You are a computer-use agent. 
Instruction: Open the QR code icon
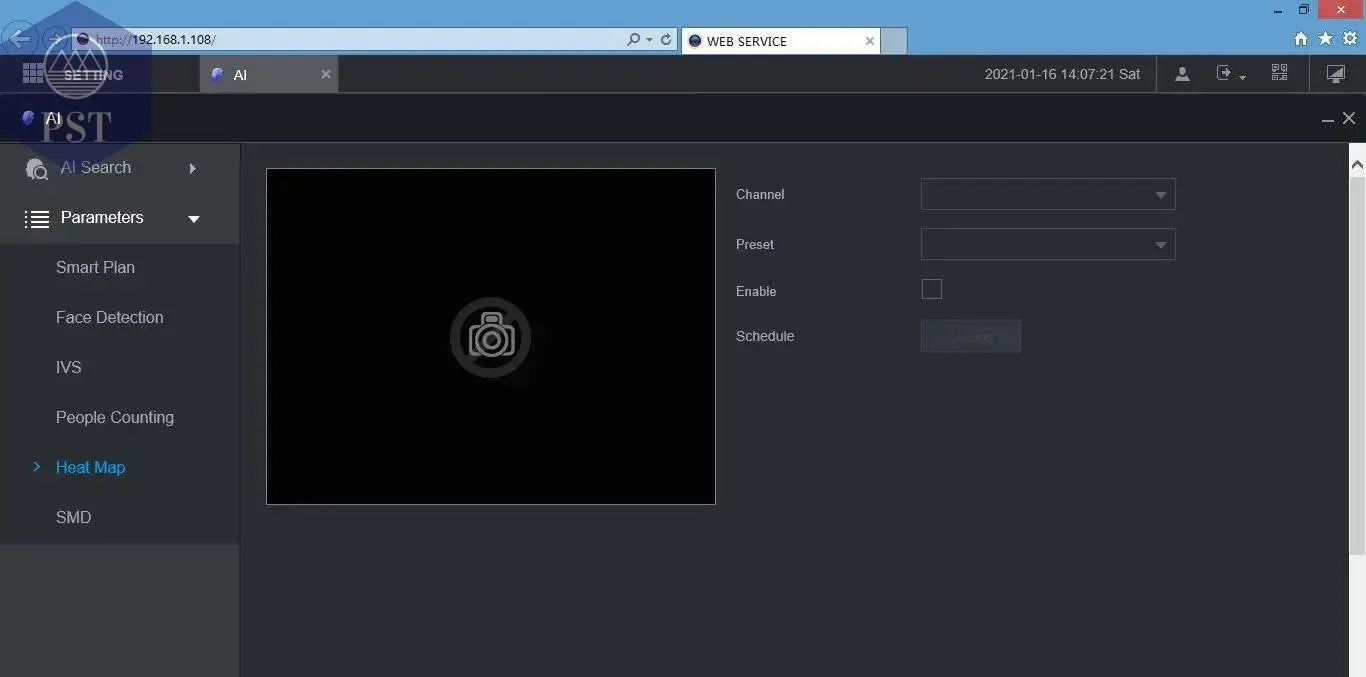(1279, 73)
